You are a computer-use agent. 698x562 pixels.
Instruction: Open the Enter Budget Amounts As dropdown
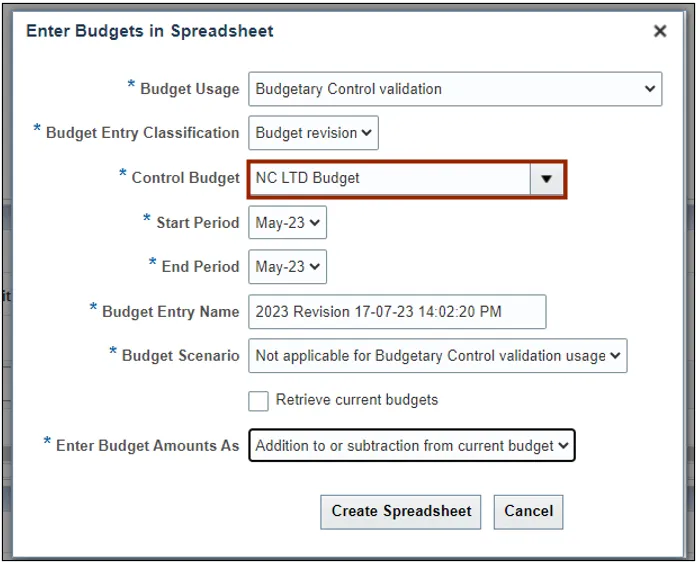412,446
